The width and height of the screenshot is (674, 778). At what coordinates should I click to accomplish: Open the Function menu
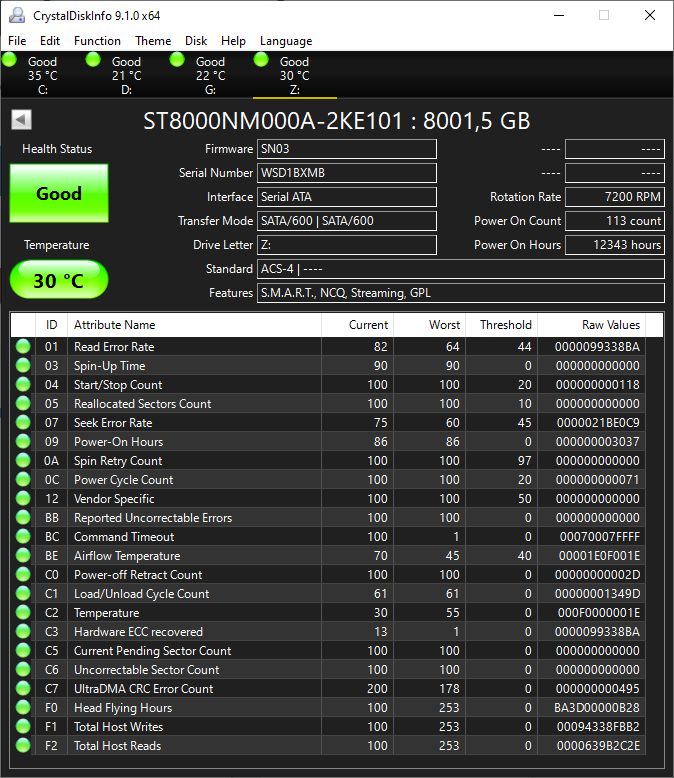click(97, 41)
